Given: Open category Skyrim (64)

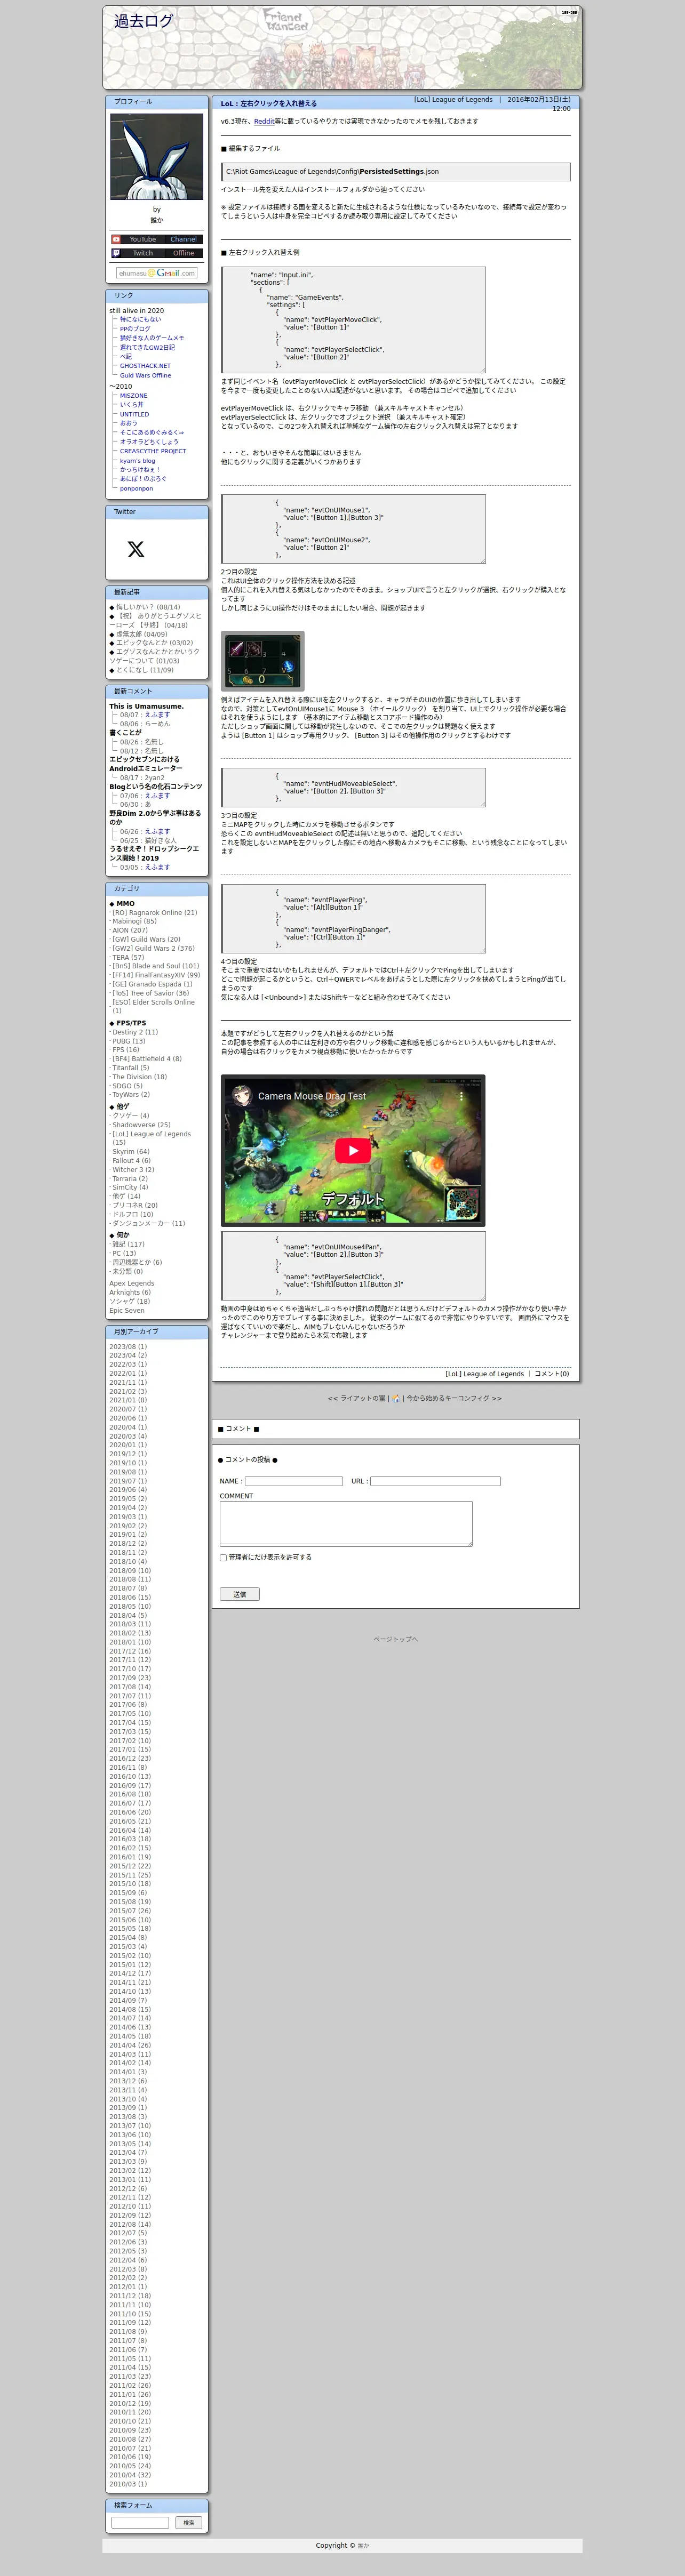Looking at the screenshot, I should click(131, 1152).
